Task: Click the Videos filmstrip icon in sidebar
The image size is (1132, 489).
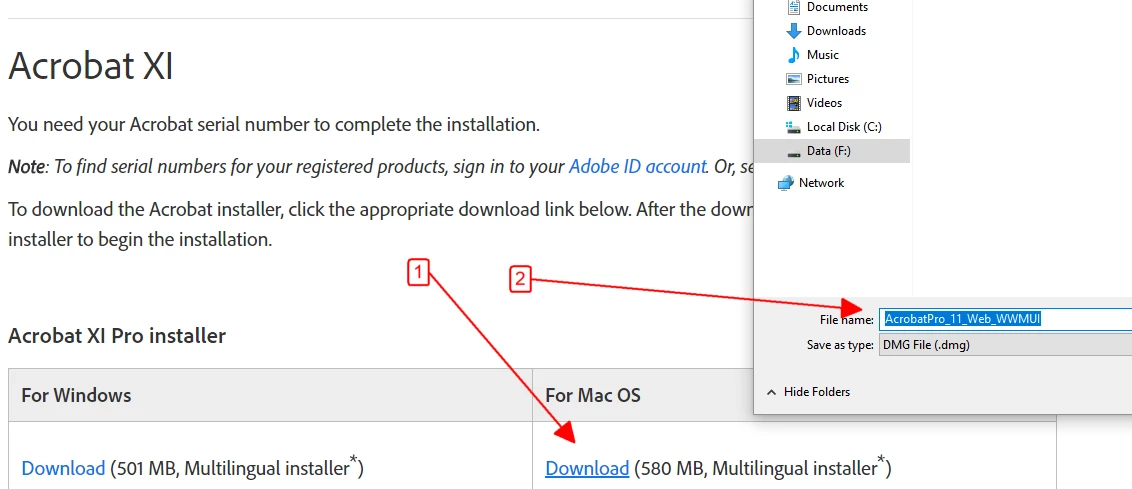Action: [794, 103]
